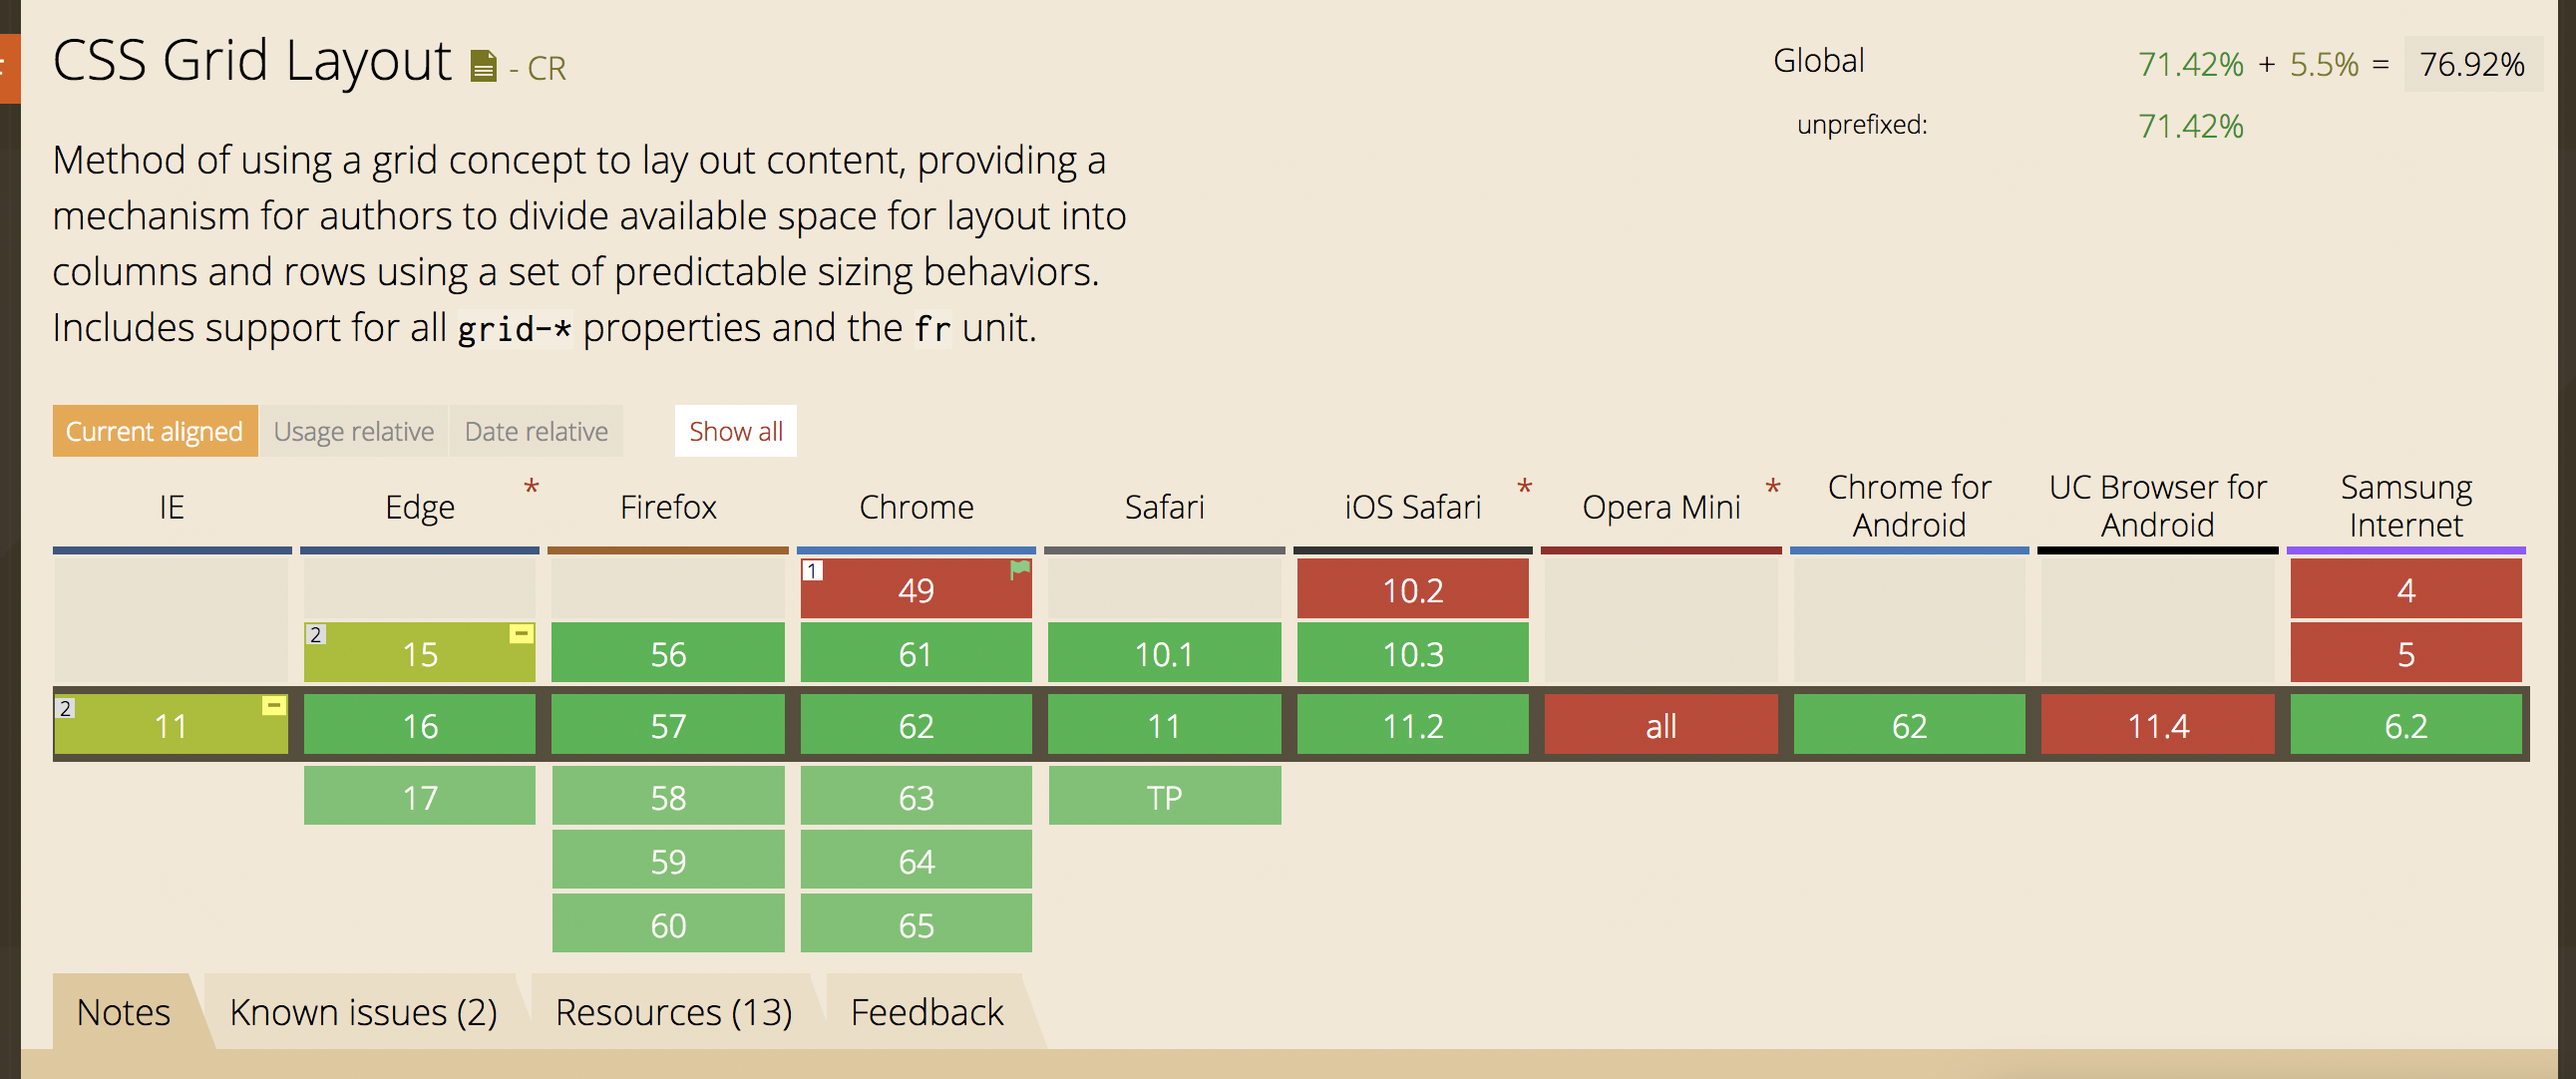
Task: Click Samsung Internet's purple color bar
Action: click(2405, 549)
